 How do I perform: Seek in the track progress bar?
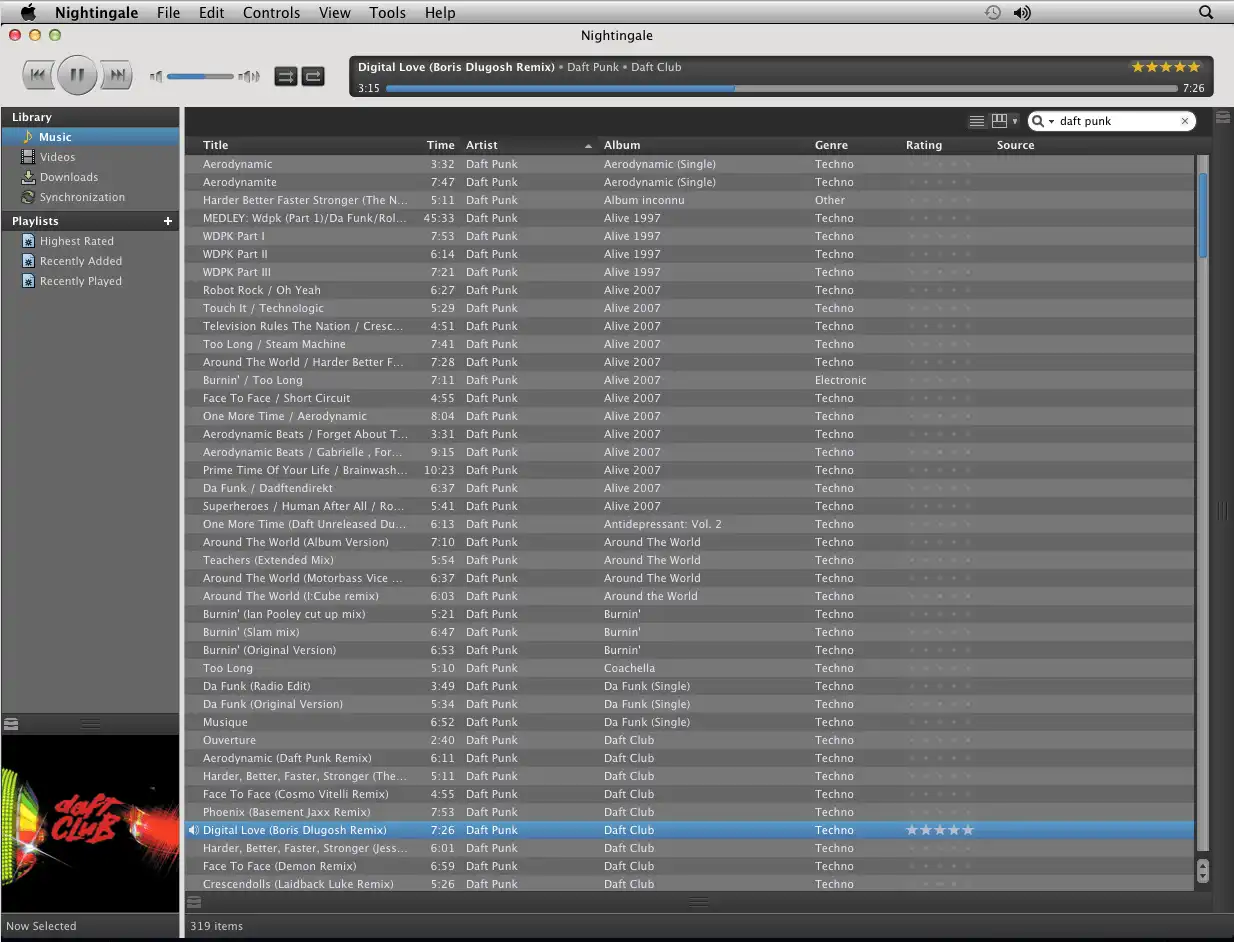point(781,88)
